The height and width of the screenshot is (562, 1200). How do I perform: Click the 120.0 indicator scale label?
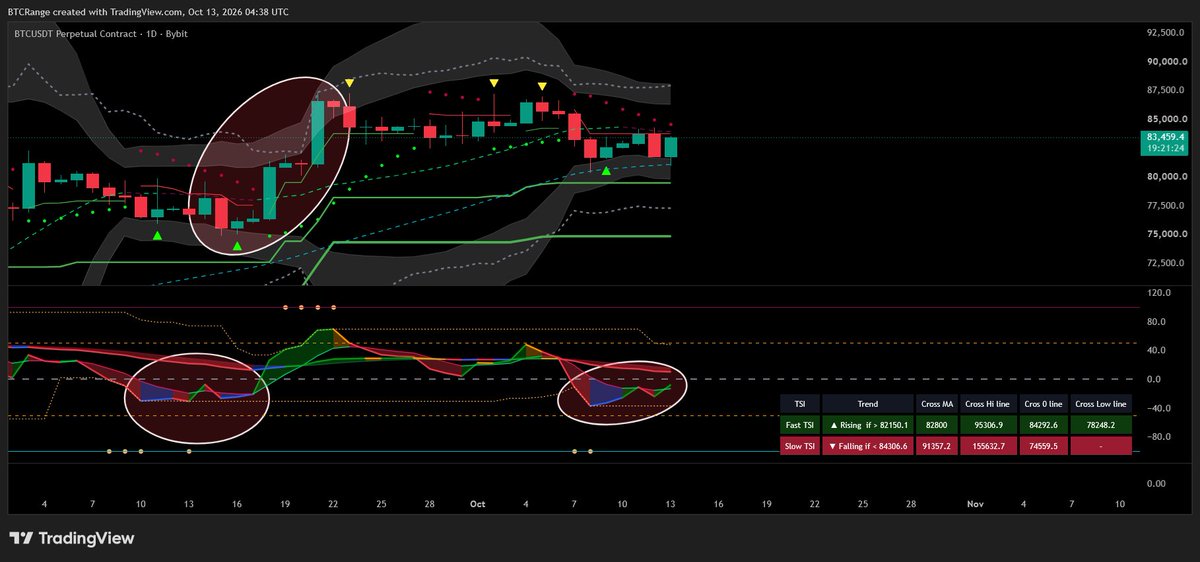click(x=1159, y=294)
